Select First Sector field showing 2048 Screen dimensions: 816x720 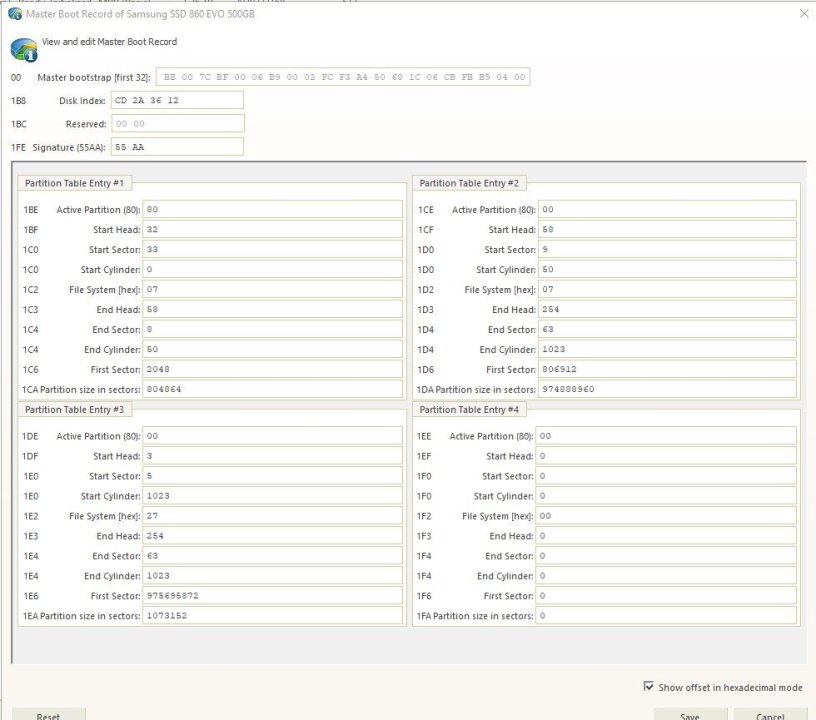tap(272, 370)
